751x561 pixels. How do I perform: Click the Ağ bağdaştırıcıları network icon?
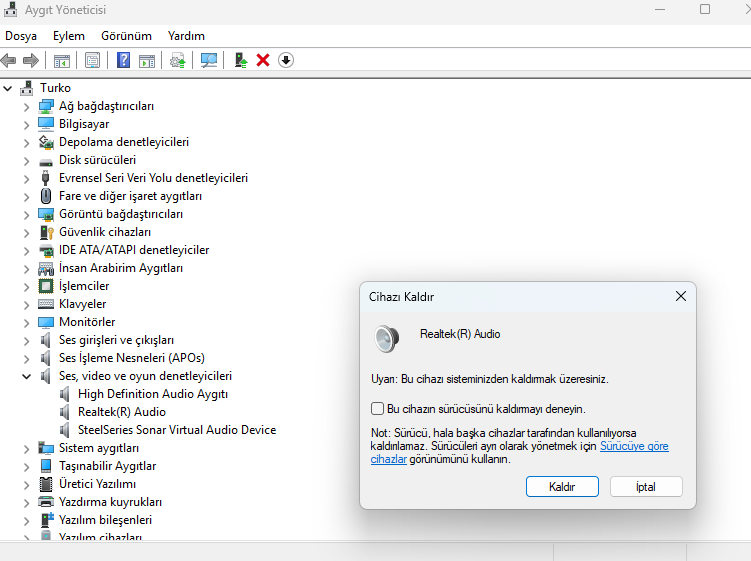[46, 106]
